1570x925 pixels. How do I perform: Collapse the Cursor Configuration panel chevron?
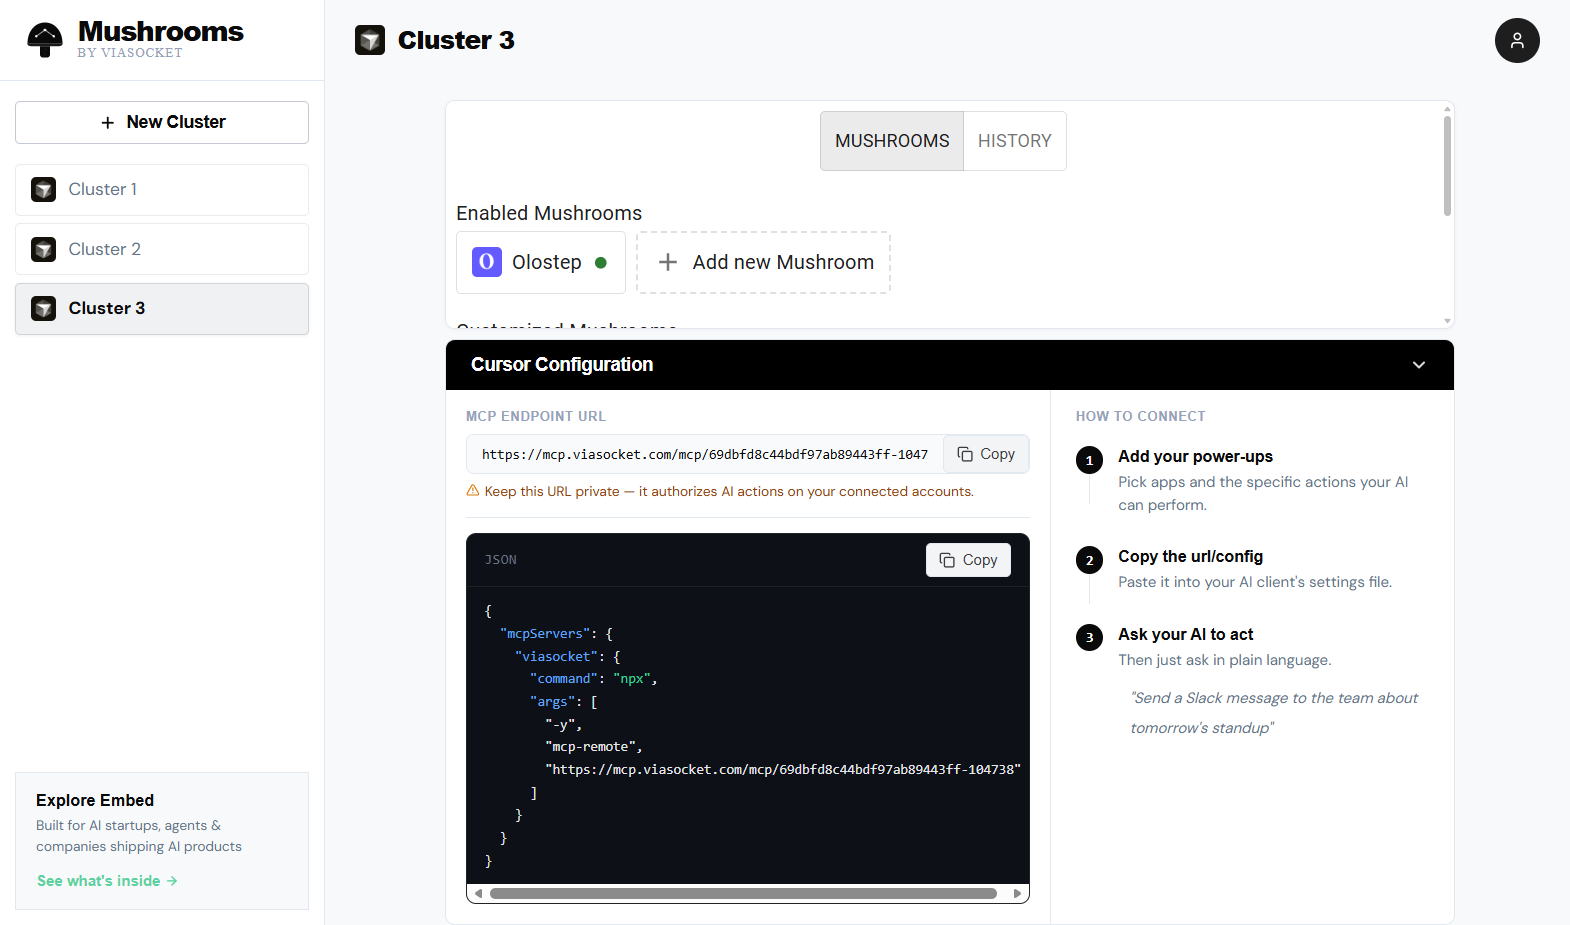1419,365
